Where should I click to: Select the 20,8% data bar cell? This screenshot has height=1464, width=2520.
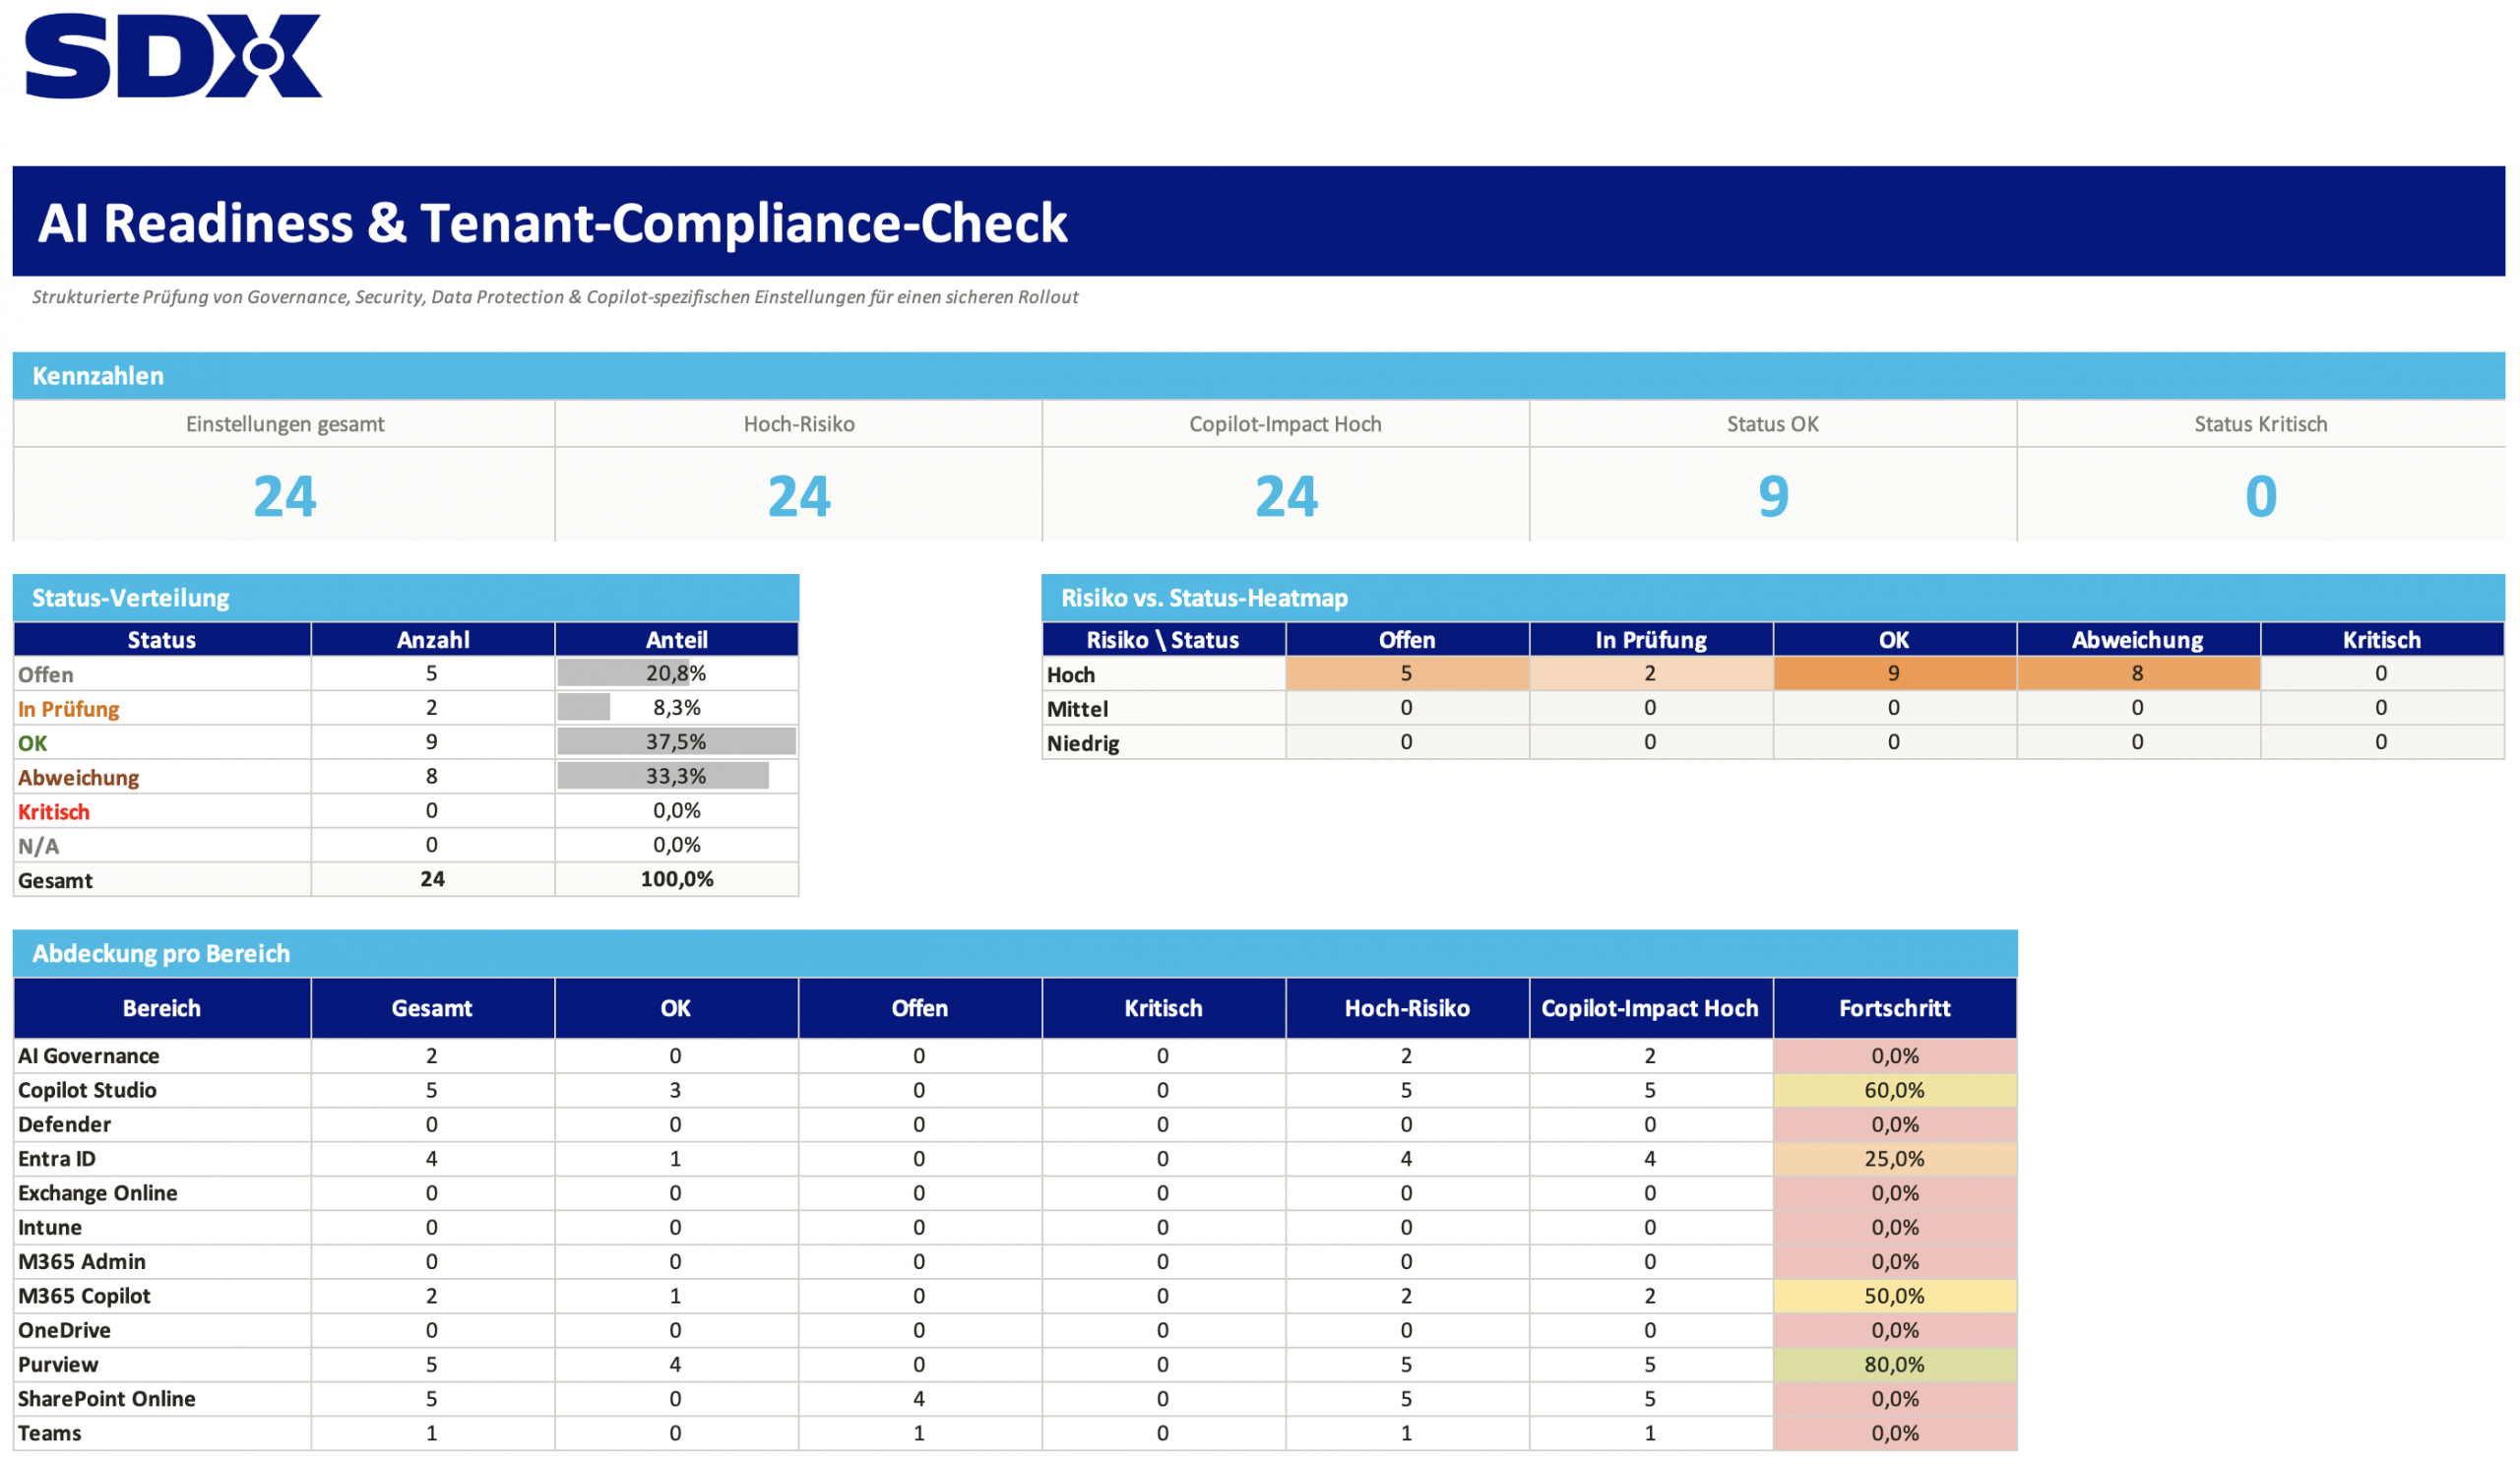[x=677, y=674]
